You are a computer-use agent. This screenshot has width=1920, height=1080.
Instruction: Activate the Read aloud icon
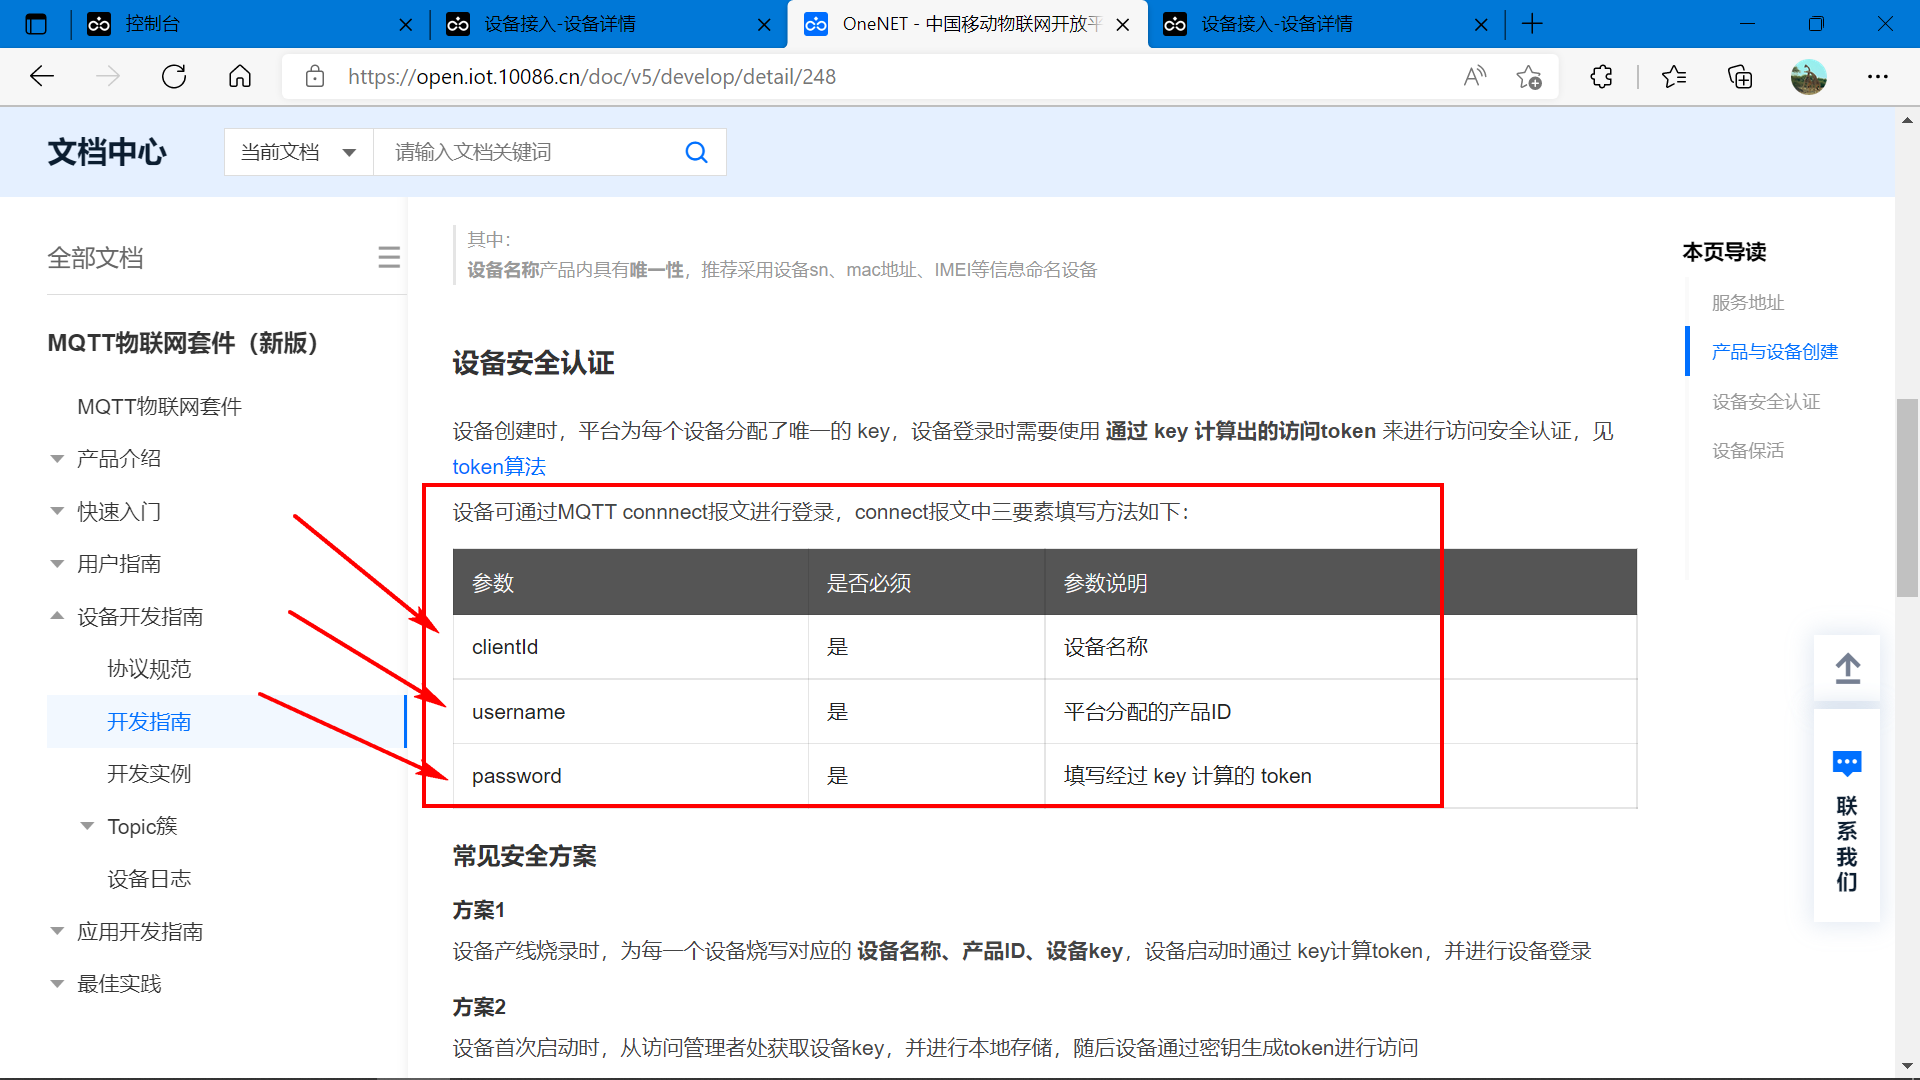click(x=1475, y=77)
